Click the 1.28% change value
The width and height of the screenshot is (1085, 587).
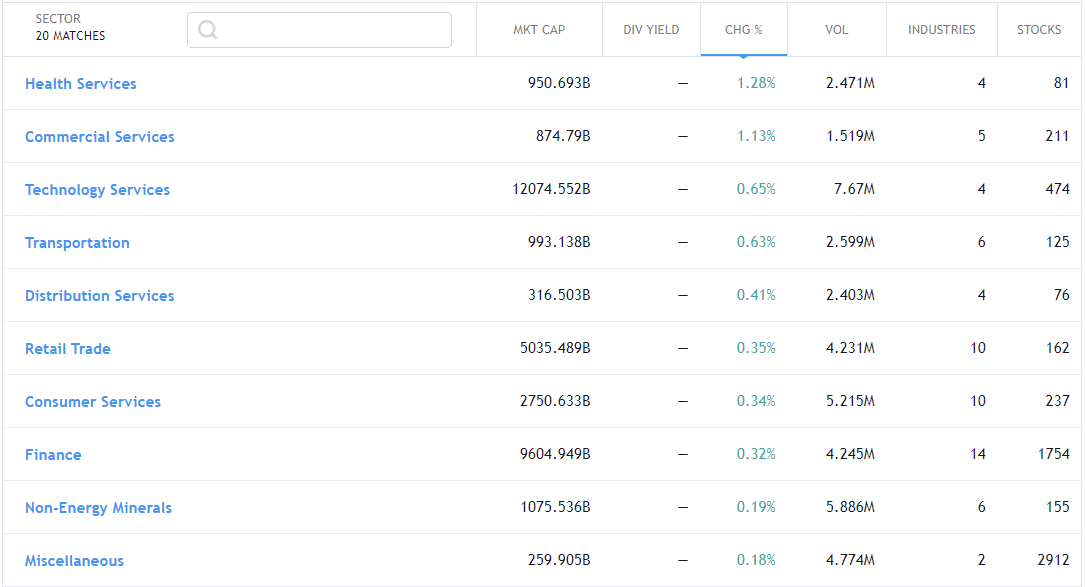click(x=756, y=83)
